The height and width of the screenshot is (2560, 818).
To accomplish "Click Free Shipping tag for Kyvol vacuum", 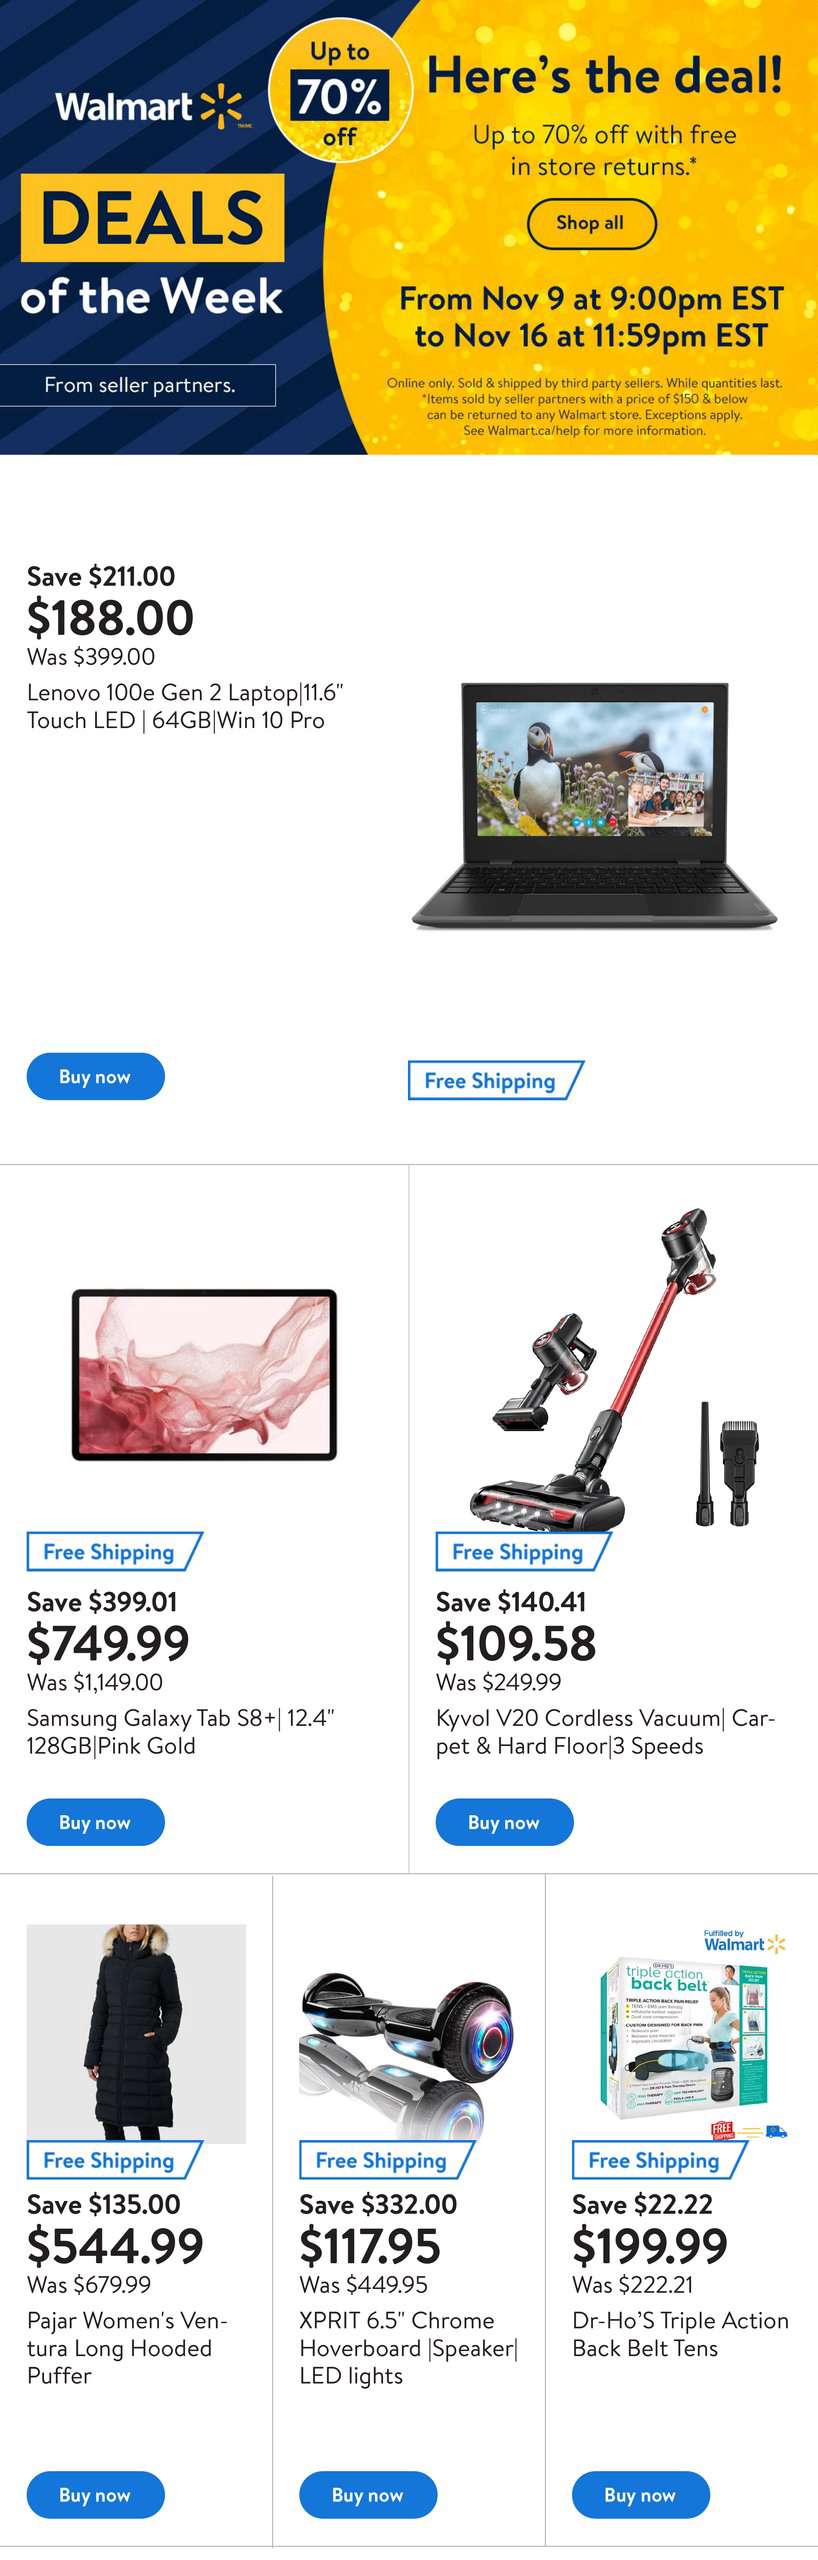I will pos(523,1552).
